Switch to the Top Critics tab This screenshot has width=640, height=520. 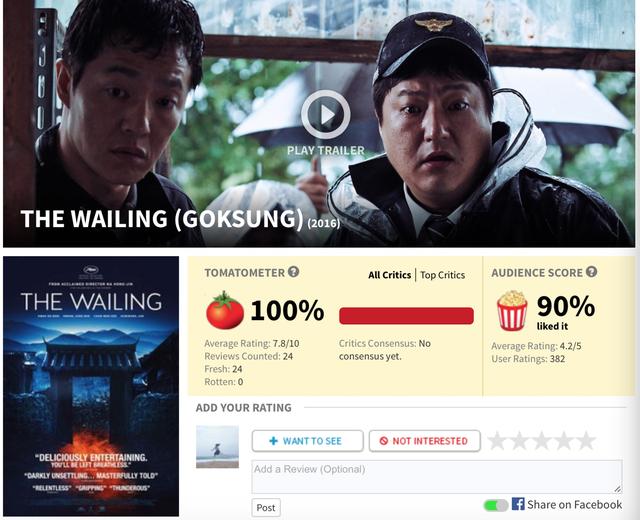[x=442, y=275]
